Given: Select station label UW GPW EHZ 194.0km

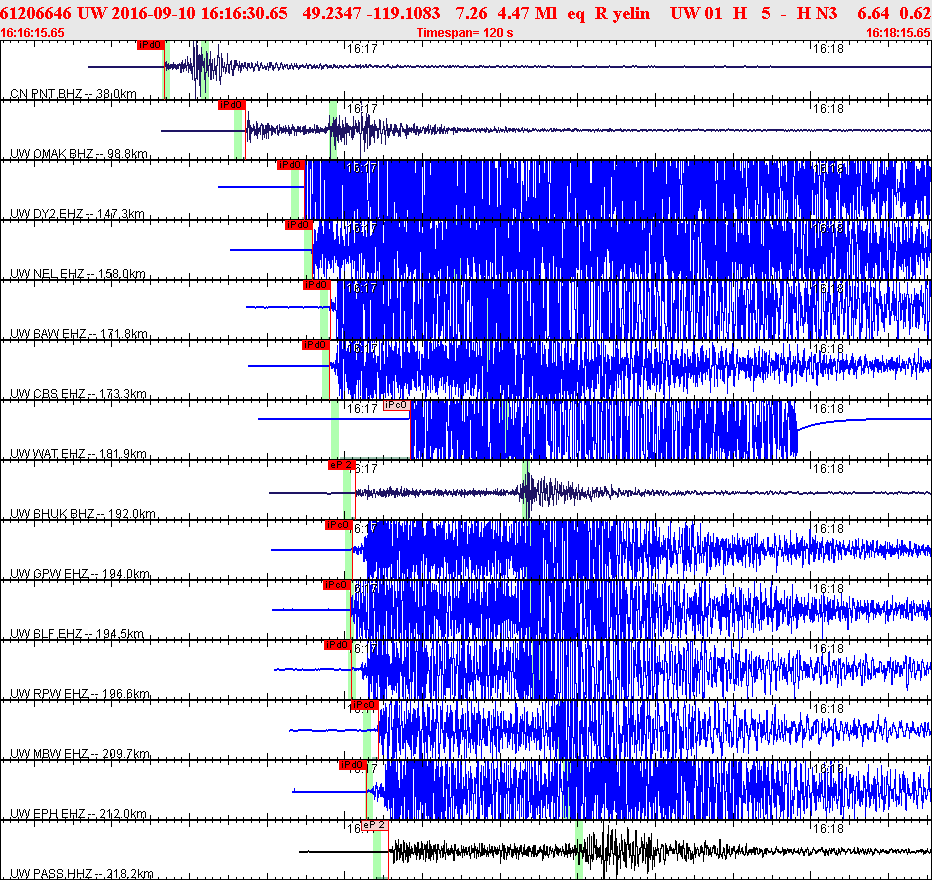Looking at the screenshot, I should [78, 574].
